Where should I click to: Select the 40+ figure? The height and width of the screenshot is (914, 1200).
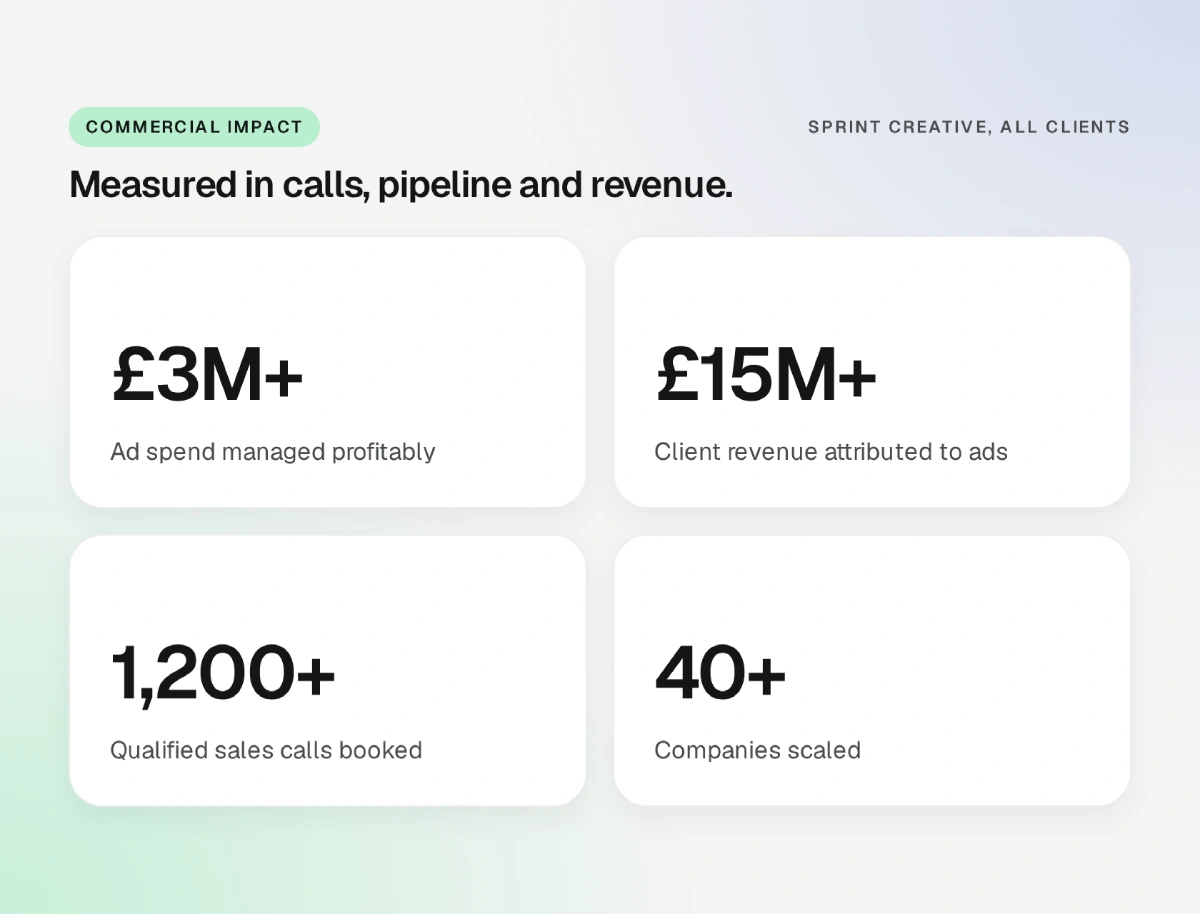tap(721, 672)
